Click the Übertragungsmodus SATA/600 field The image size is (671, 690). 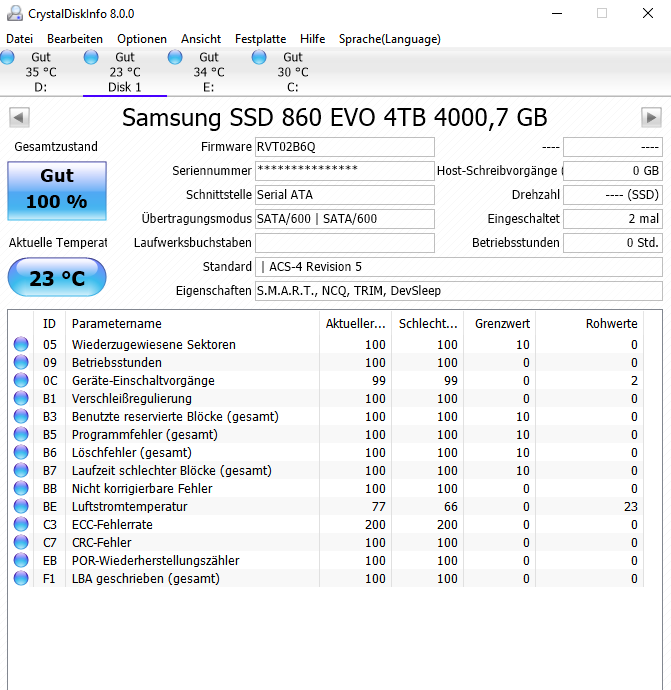point(345,219)
